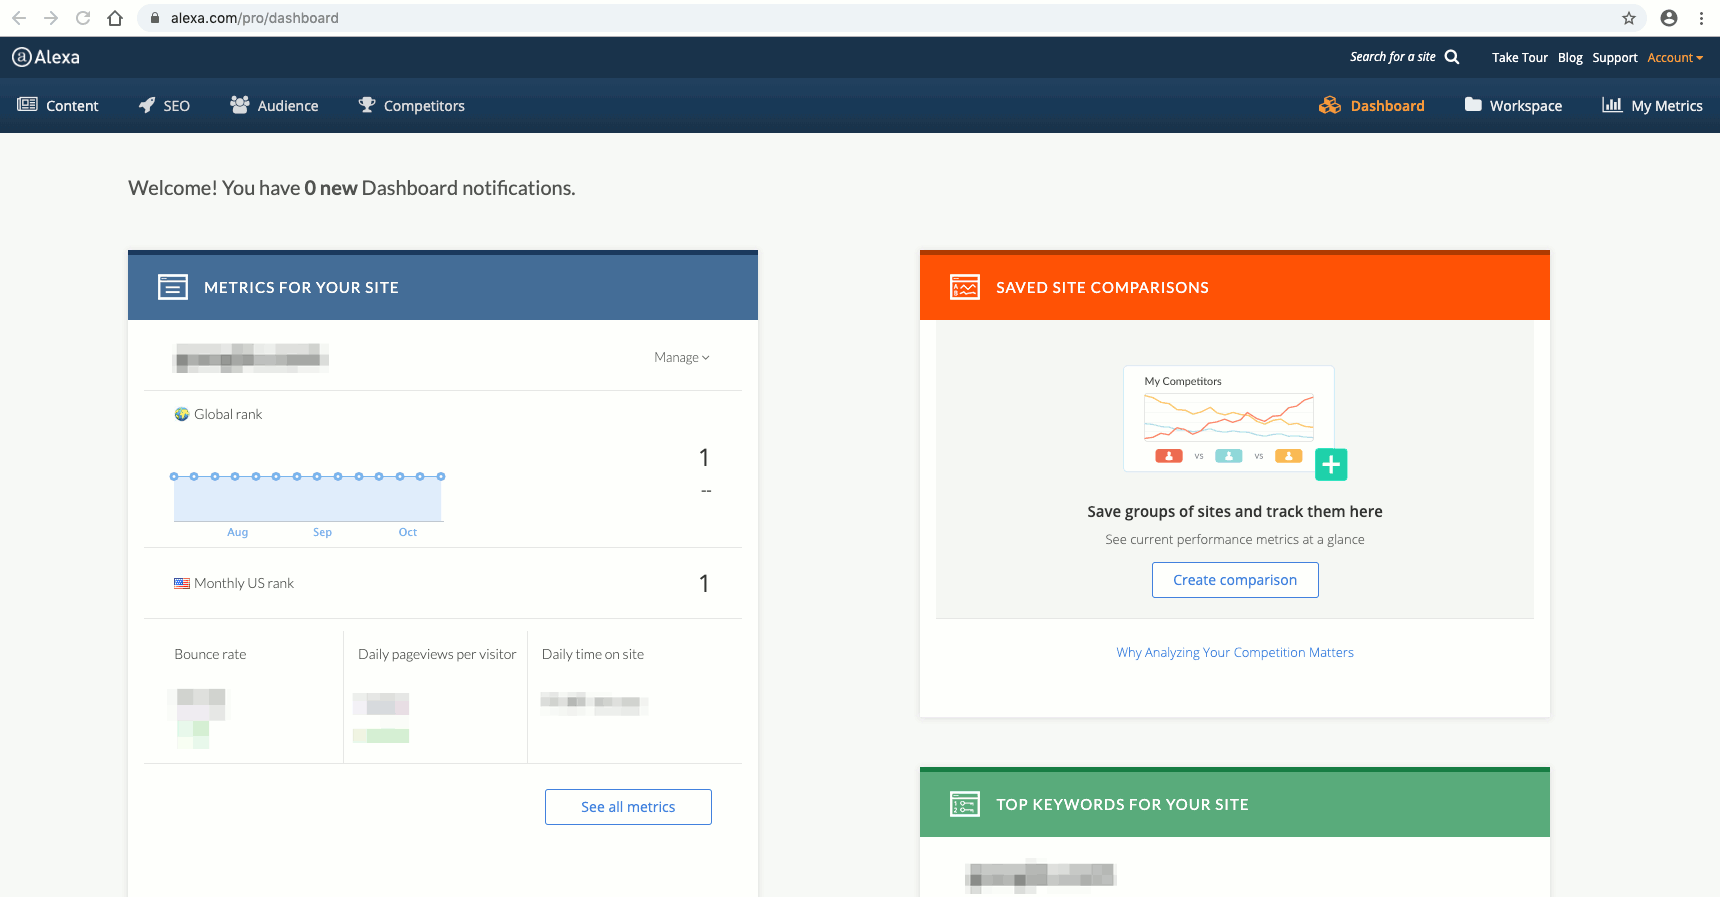
Task: Open the Audience menu
Action: coord(274,106)
